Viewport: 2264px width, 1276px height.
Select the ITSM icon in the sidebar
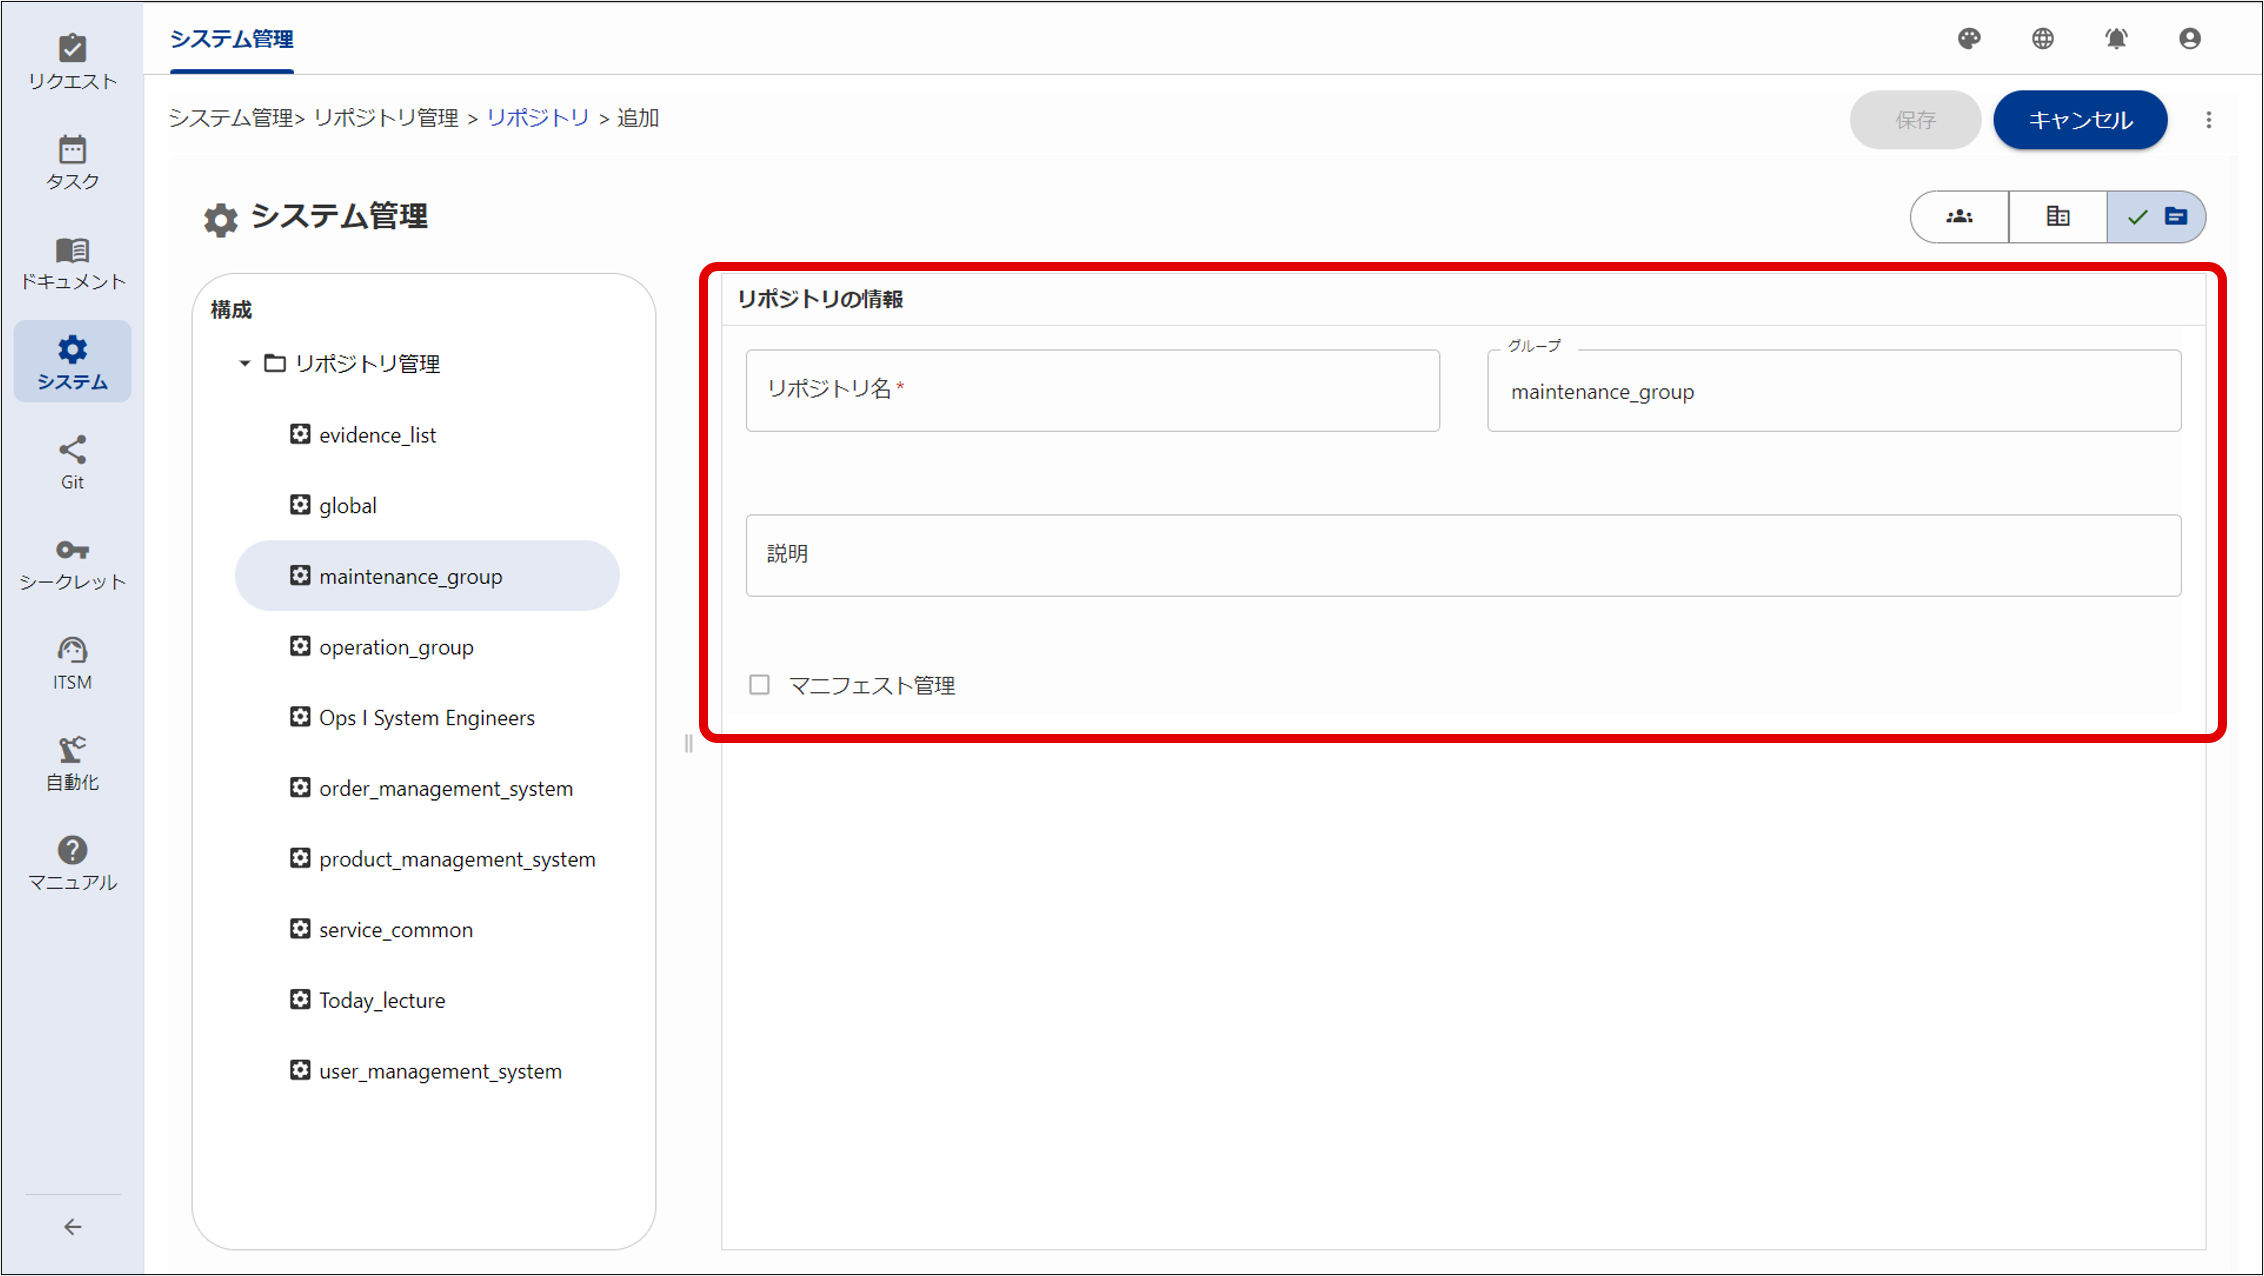pyautogui.click(x=72, y=658)
